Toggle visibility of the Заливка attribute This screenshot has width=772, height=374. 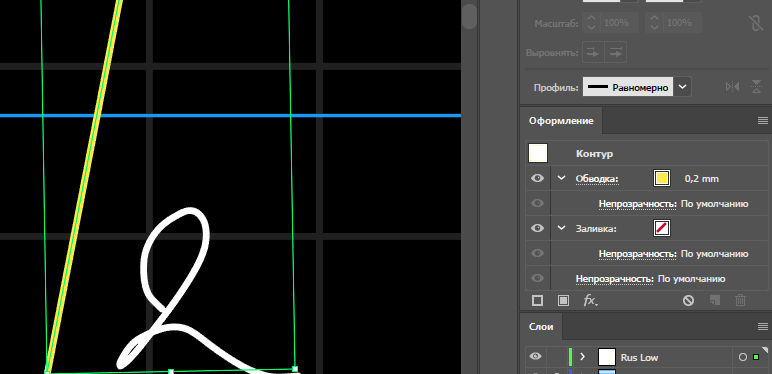537,228
